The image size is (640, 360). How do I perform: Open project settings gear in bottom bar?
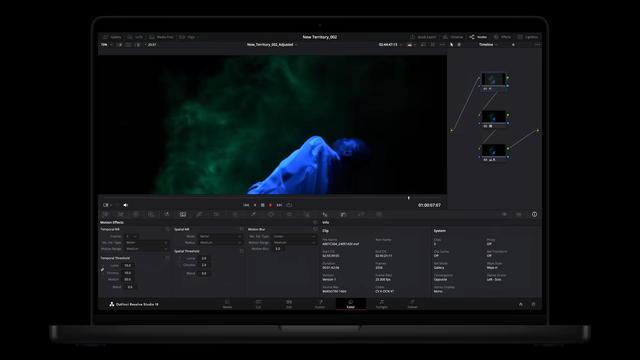(533, 304)
